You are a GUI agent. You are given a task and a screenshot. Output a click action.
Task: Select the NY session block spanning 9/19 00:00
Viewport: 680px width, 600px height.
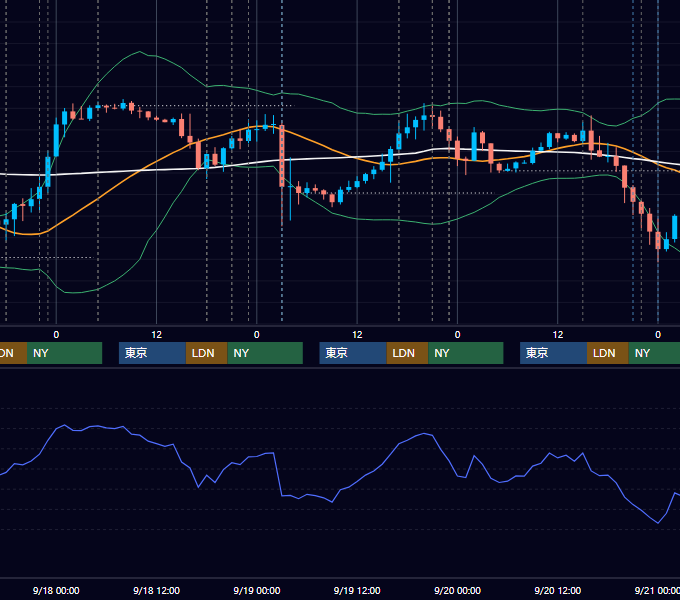pos(265,353)
